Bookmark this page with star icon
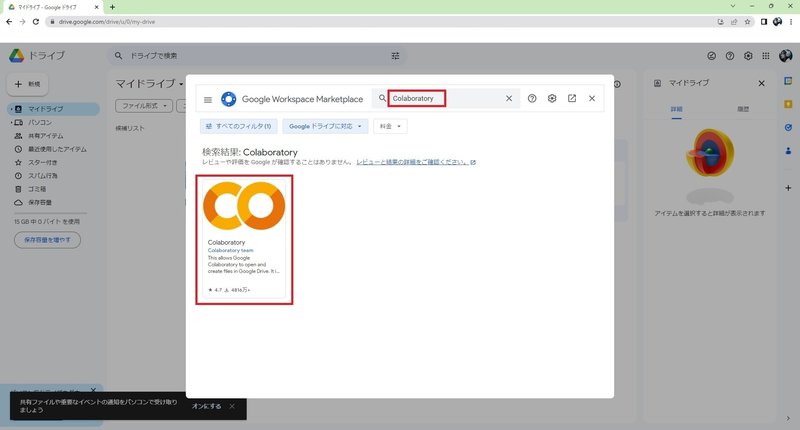The width and height of the screenshot is (800, 430). [747, 22]
